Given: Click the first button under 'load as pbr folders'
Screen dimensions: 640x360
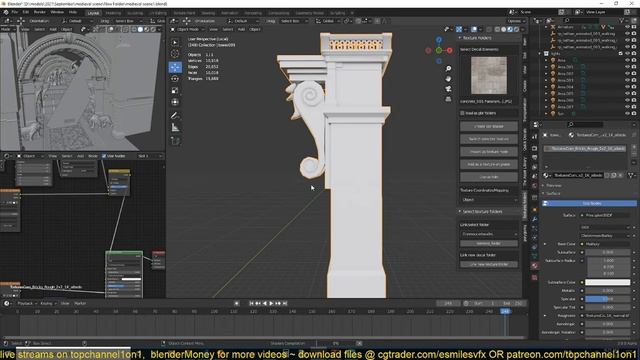Looking at the screenshot, I should tap(489, 126).
